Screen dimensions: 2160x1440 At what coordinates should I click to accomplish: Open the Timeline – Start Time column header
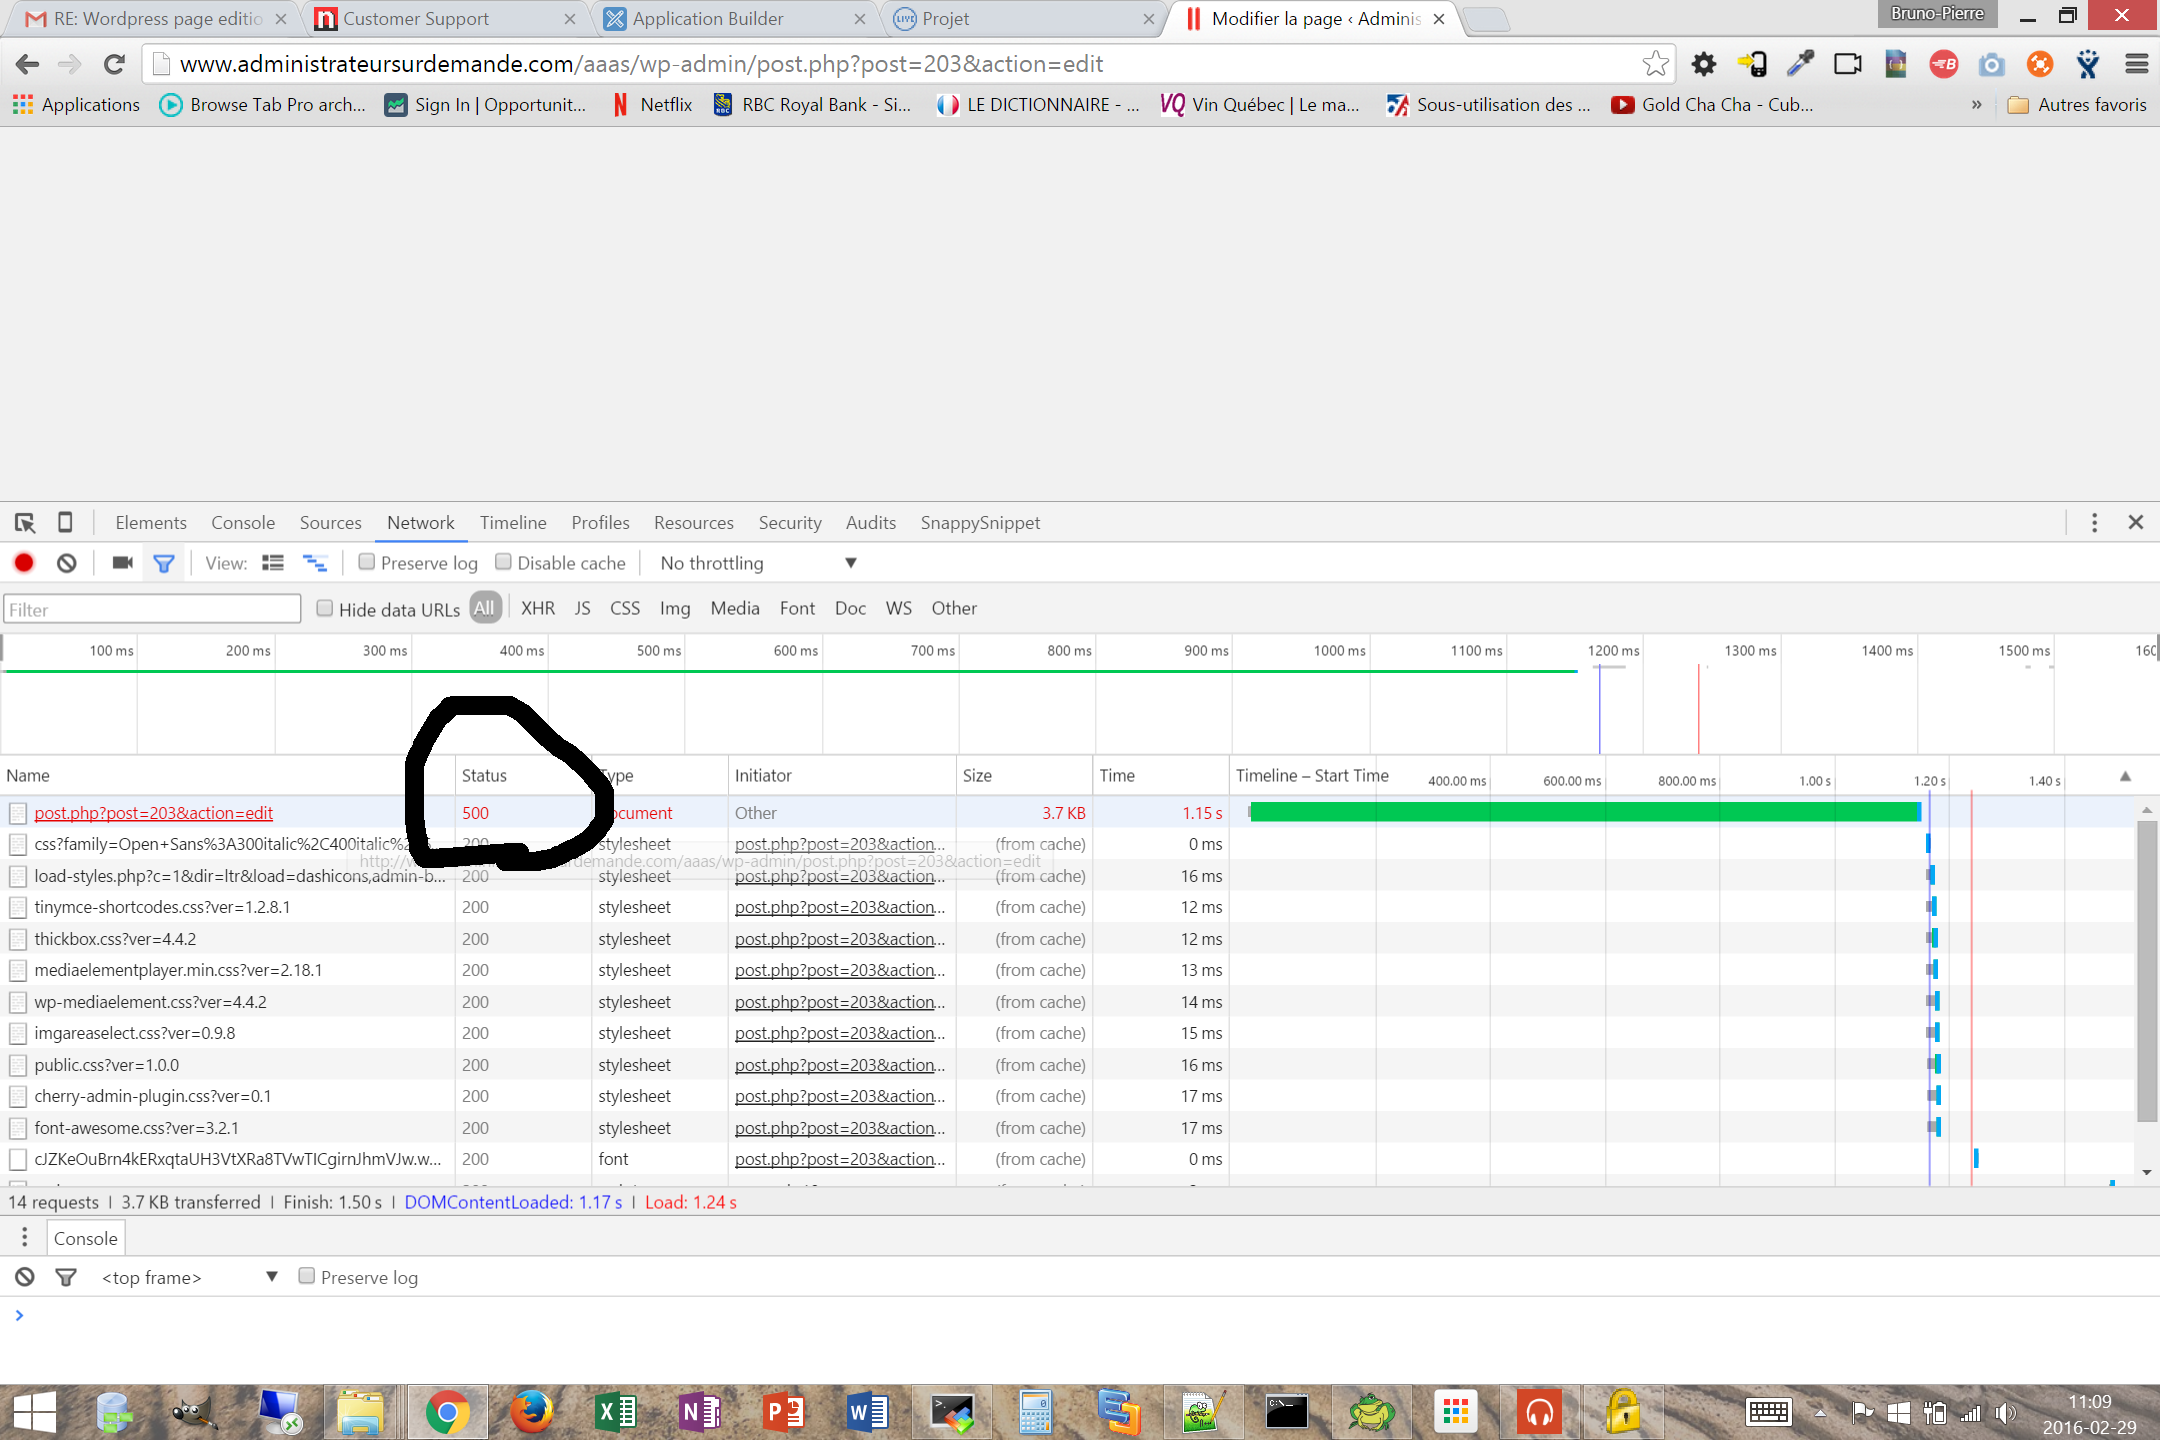tap(1312, 775)
